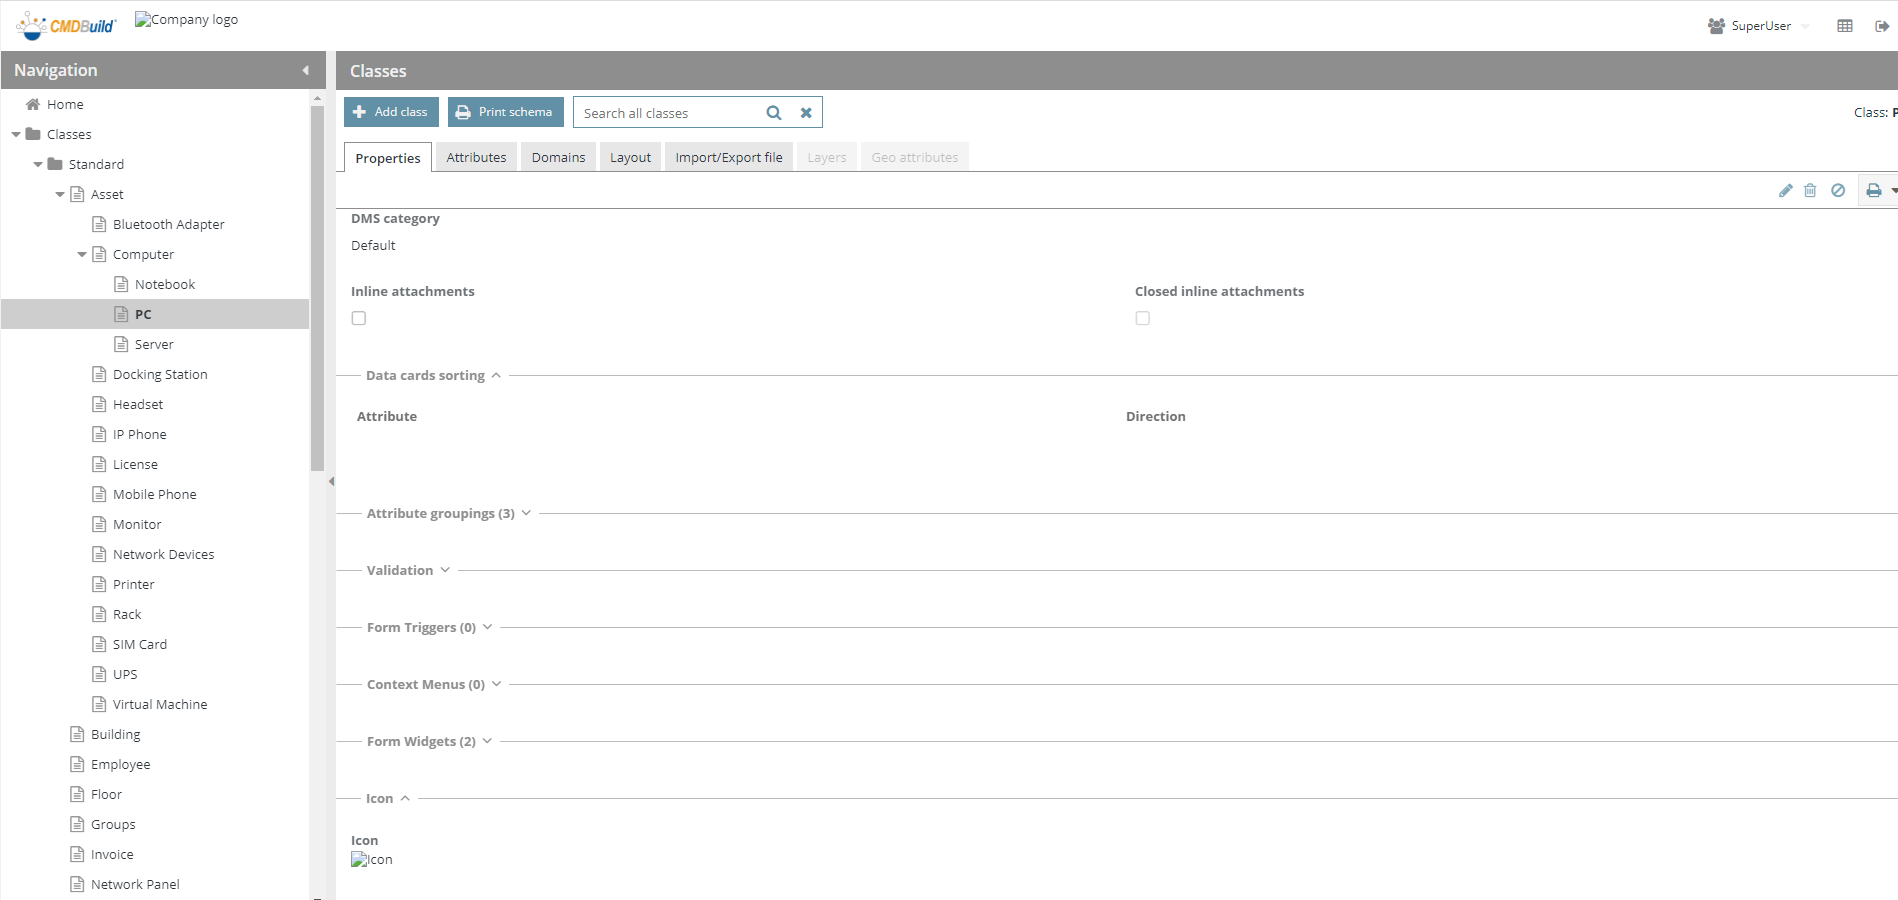Expand Attribute groupings (3) section
This screenshot has width=1898, height=900.
coord(526,513)
